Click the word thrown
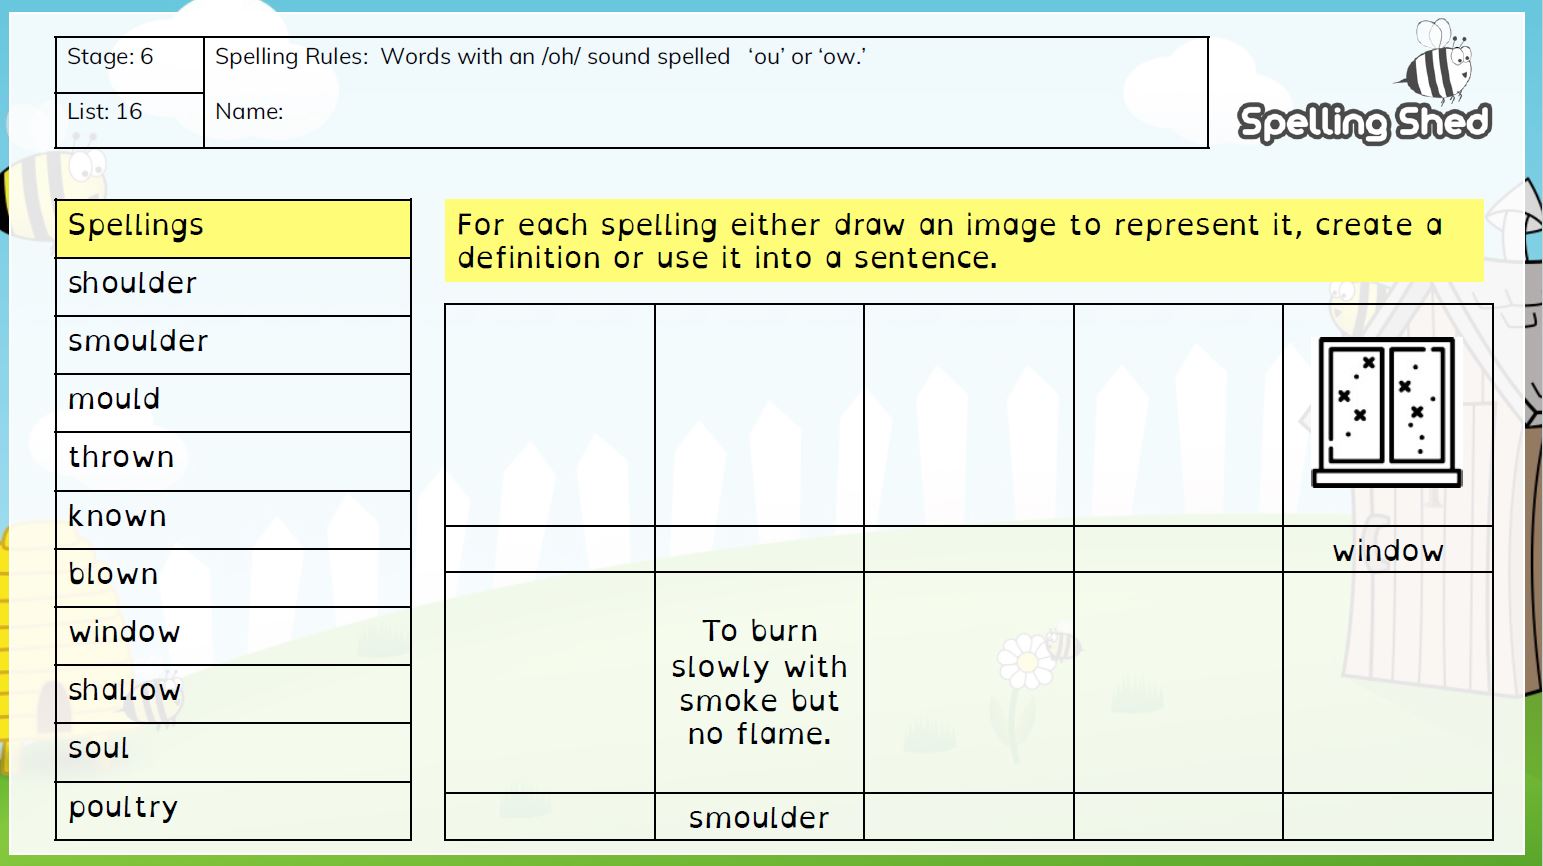 click(121, 458)
